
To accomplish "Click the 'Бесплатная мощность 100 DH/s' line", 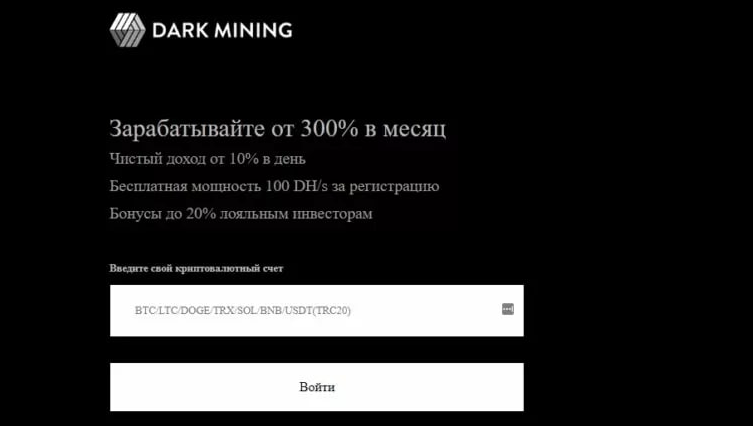I will click(x=274, y=186).
